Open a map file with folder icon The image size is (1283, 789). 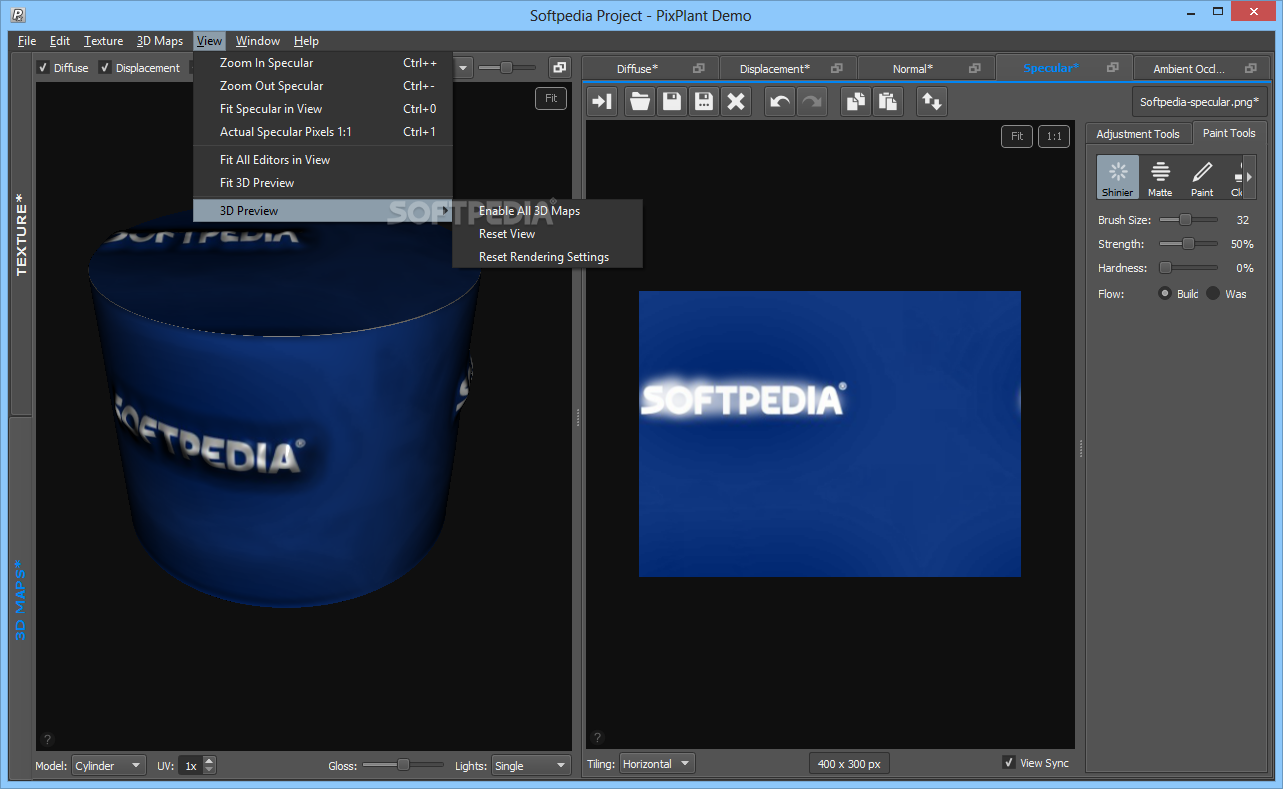coord(640,101)
